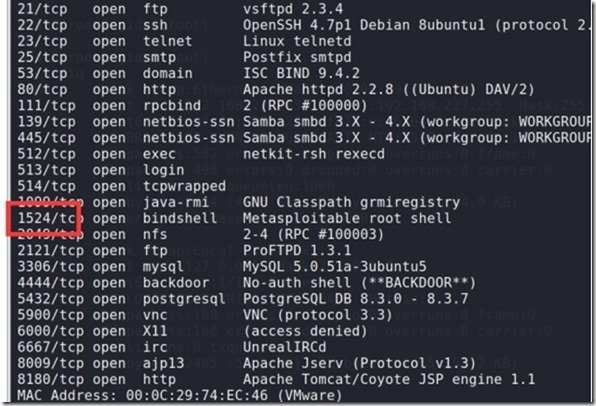This screenshot has width=596, height=406.
Task: Select the Linux telnetd service entry
Action: click(297, 41)
